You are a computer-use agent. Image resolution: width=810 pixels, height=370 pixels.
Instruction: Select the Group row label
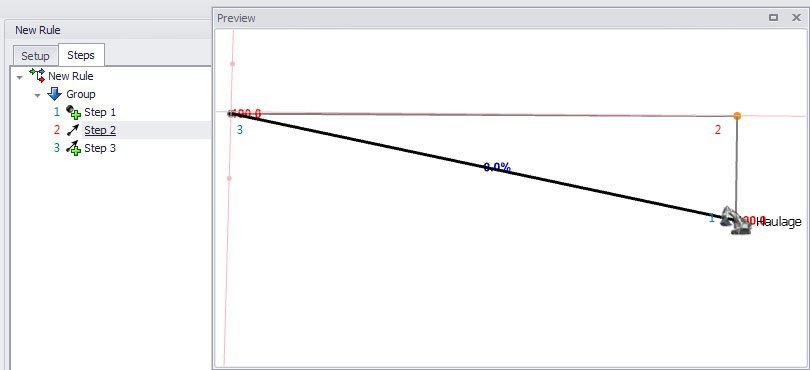pos(81,94)
